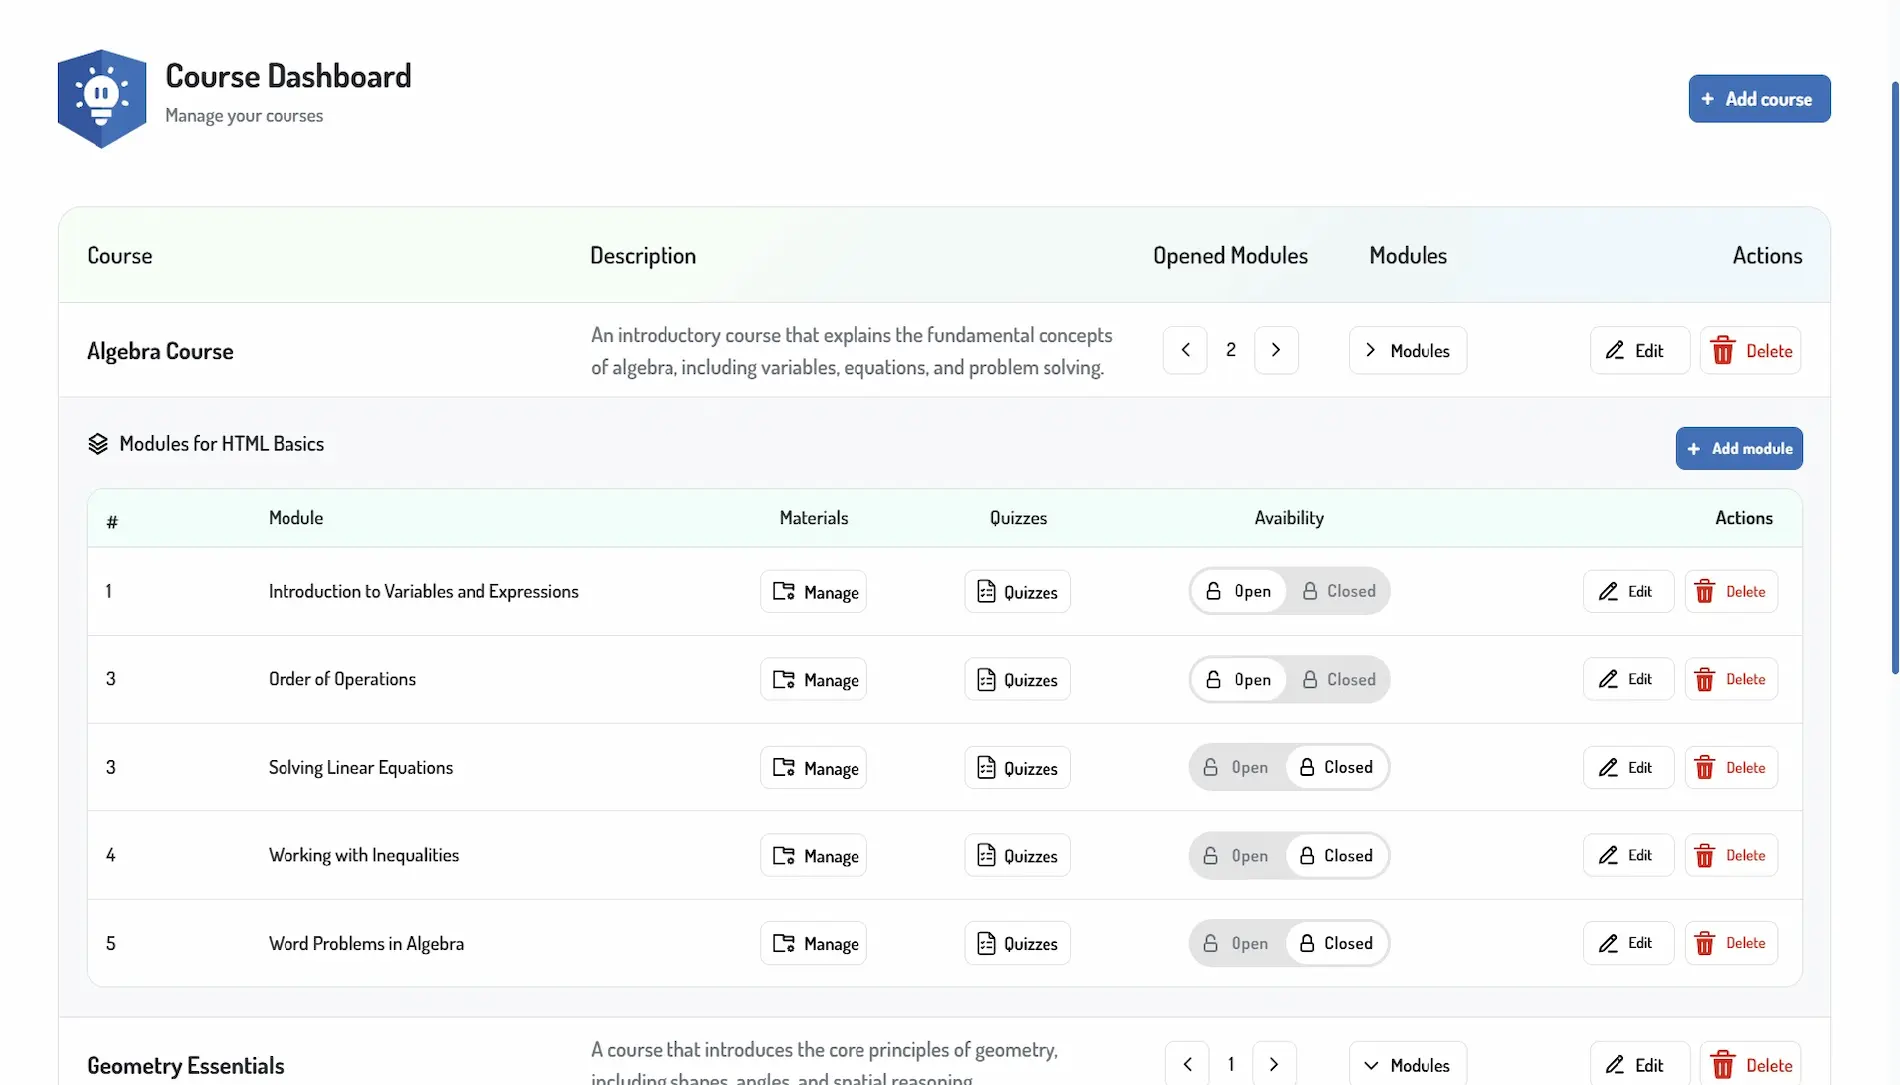Click the layers icon beside Modules for HTML Basics
Image resolution: width=1900 pixels, height=1085 pixels.
coord(98,444)
